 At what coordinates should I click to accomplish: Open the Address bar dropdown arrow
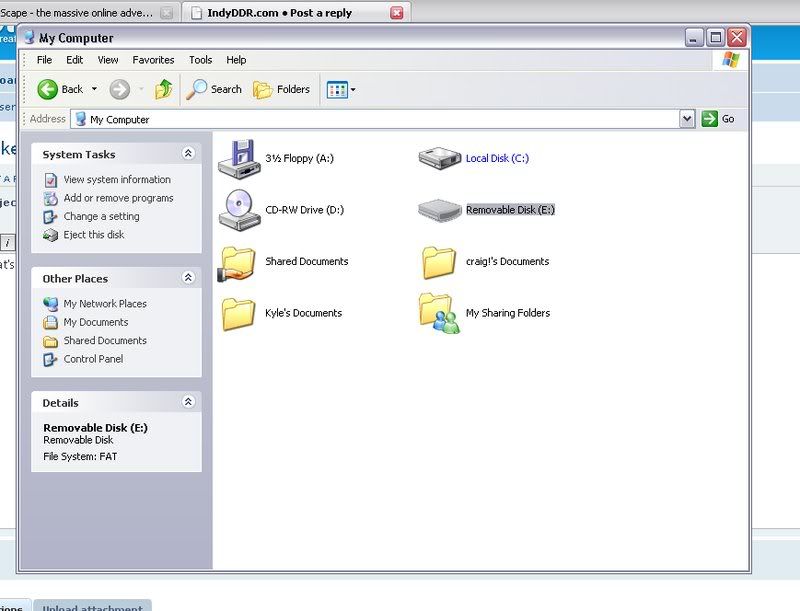(687, 119)
